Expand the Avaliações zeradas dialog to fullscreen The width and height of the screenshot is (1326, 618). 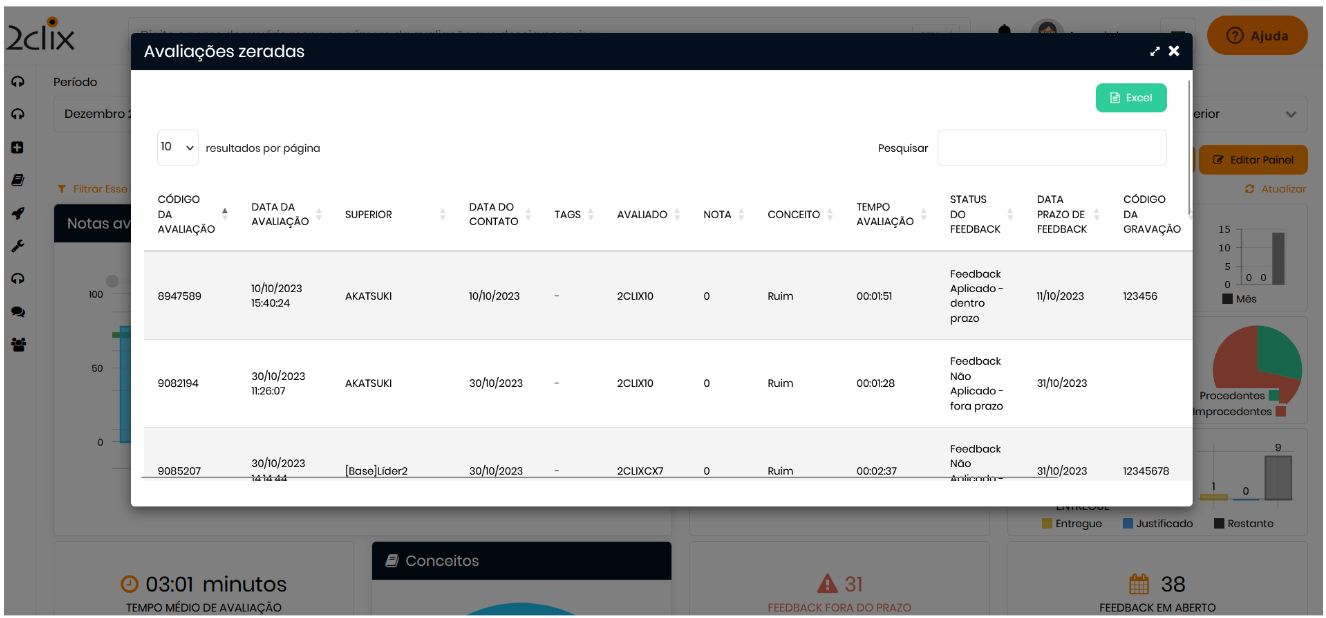click(x=1155, y=52)
